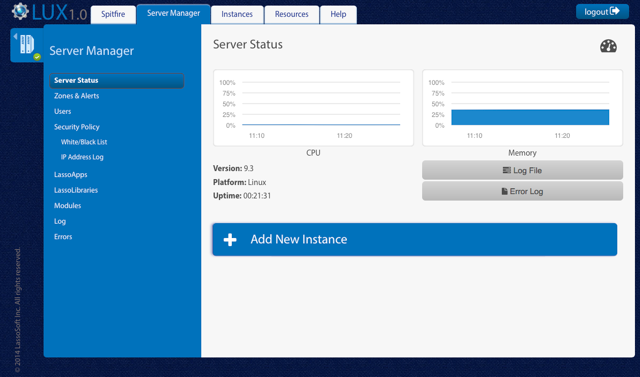The image size is (640, 377).
Task: Click Add New Instance button
Action: pyautogui.click(x=415, y=240)
